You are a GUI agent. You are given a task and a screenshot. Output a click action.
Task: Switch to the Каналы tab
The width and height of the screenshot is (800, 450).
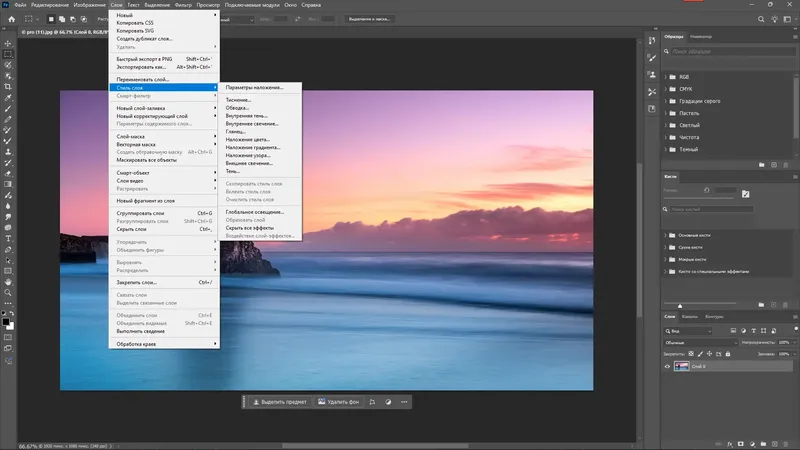tap(690, 317)
